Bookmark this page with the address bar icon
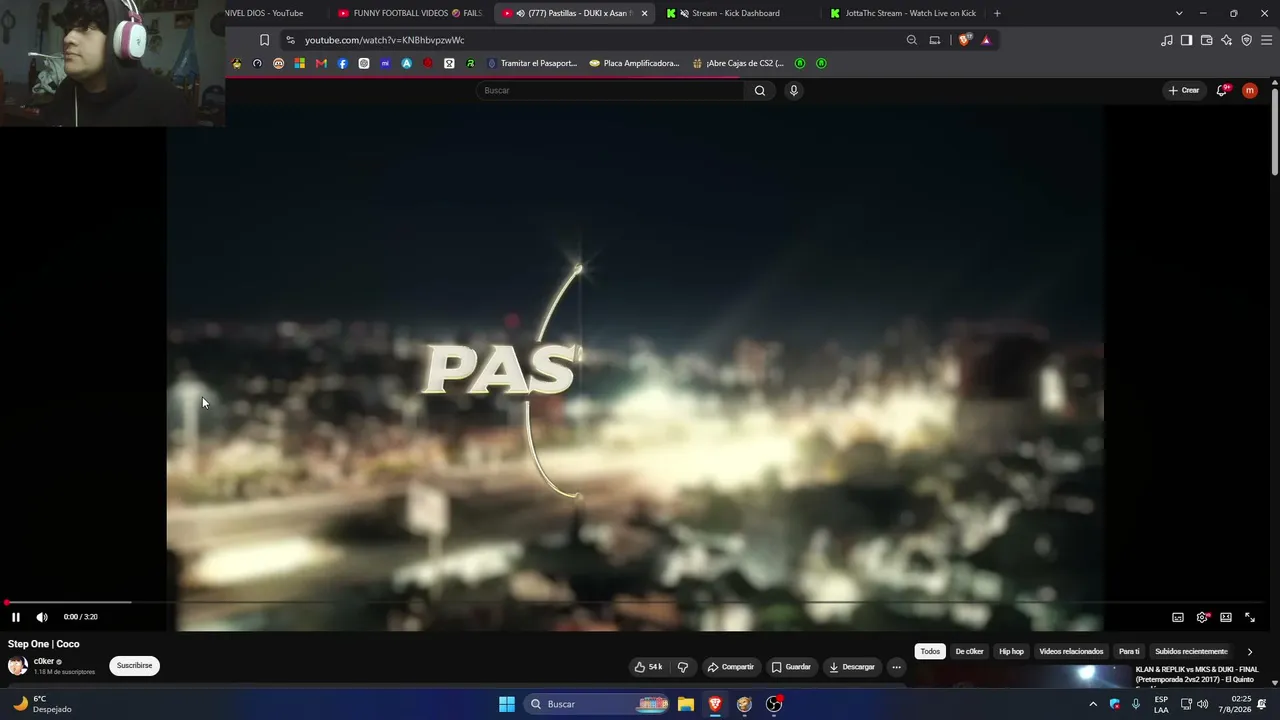This screenshot has width=1280, height=720. 264,40
